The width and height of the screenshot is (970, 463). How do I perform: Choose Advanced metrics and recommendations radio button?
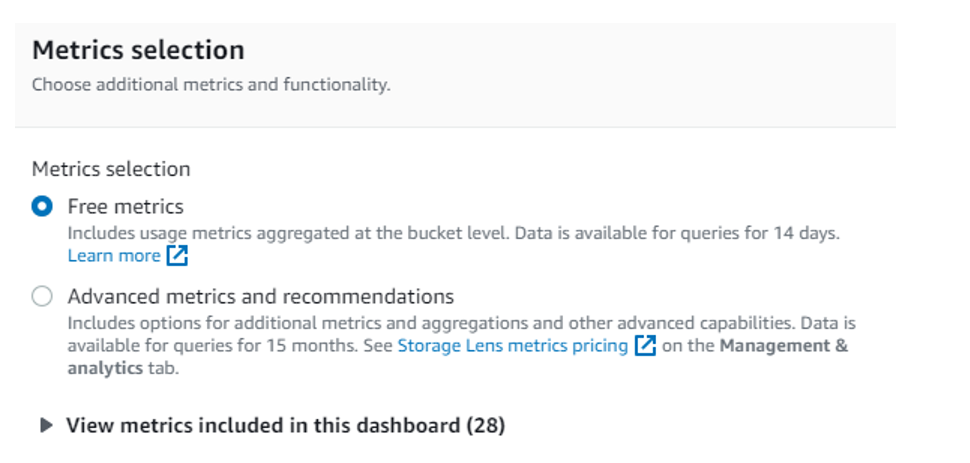click(x=42, y=297)
